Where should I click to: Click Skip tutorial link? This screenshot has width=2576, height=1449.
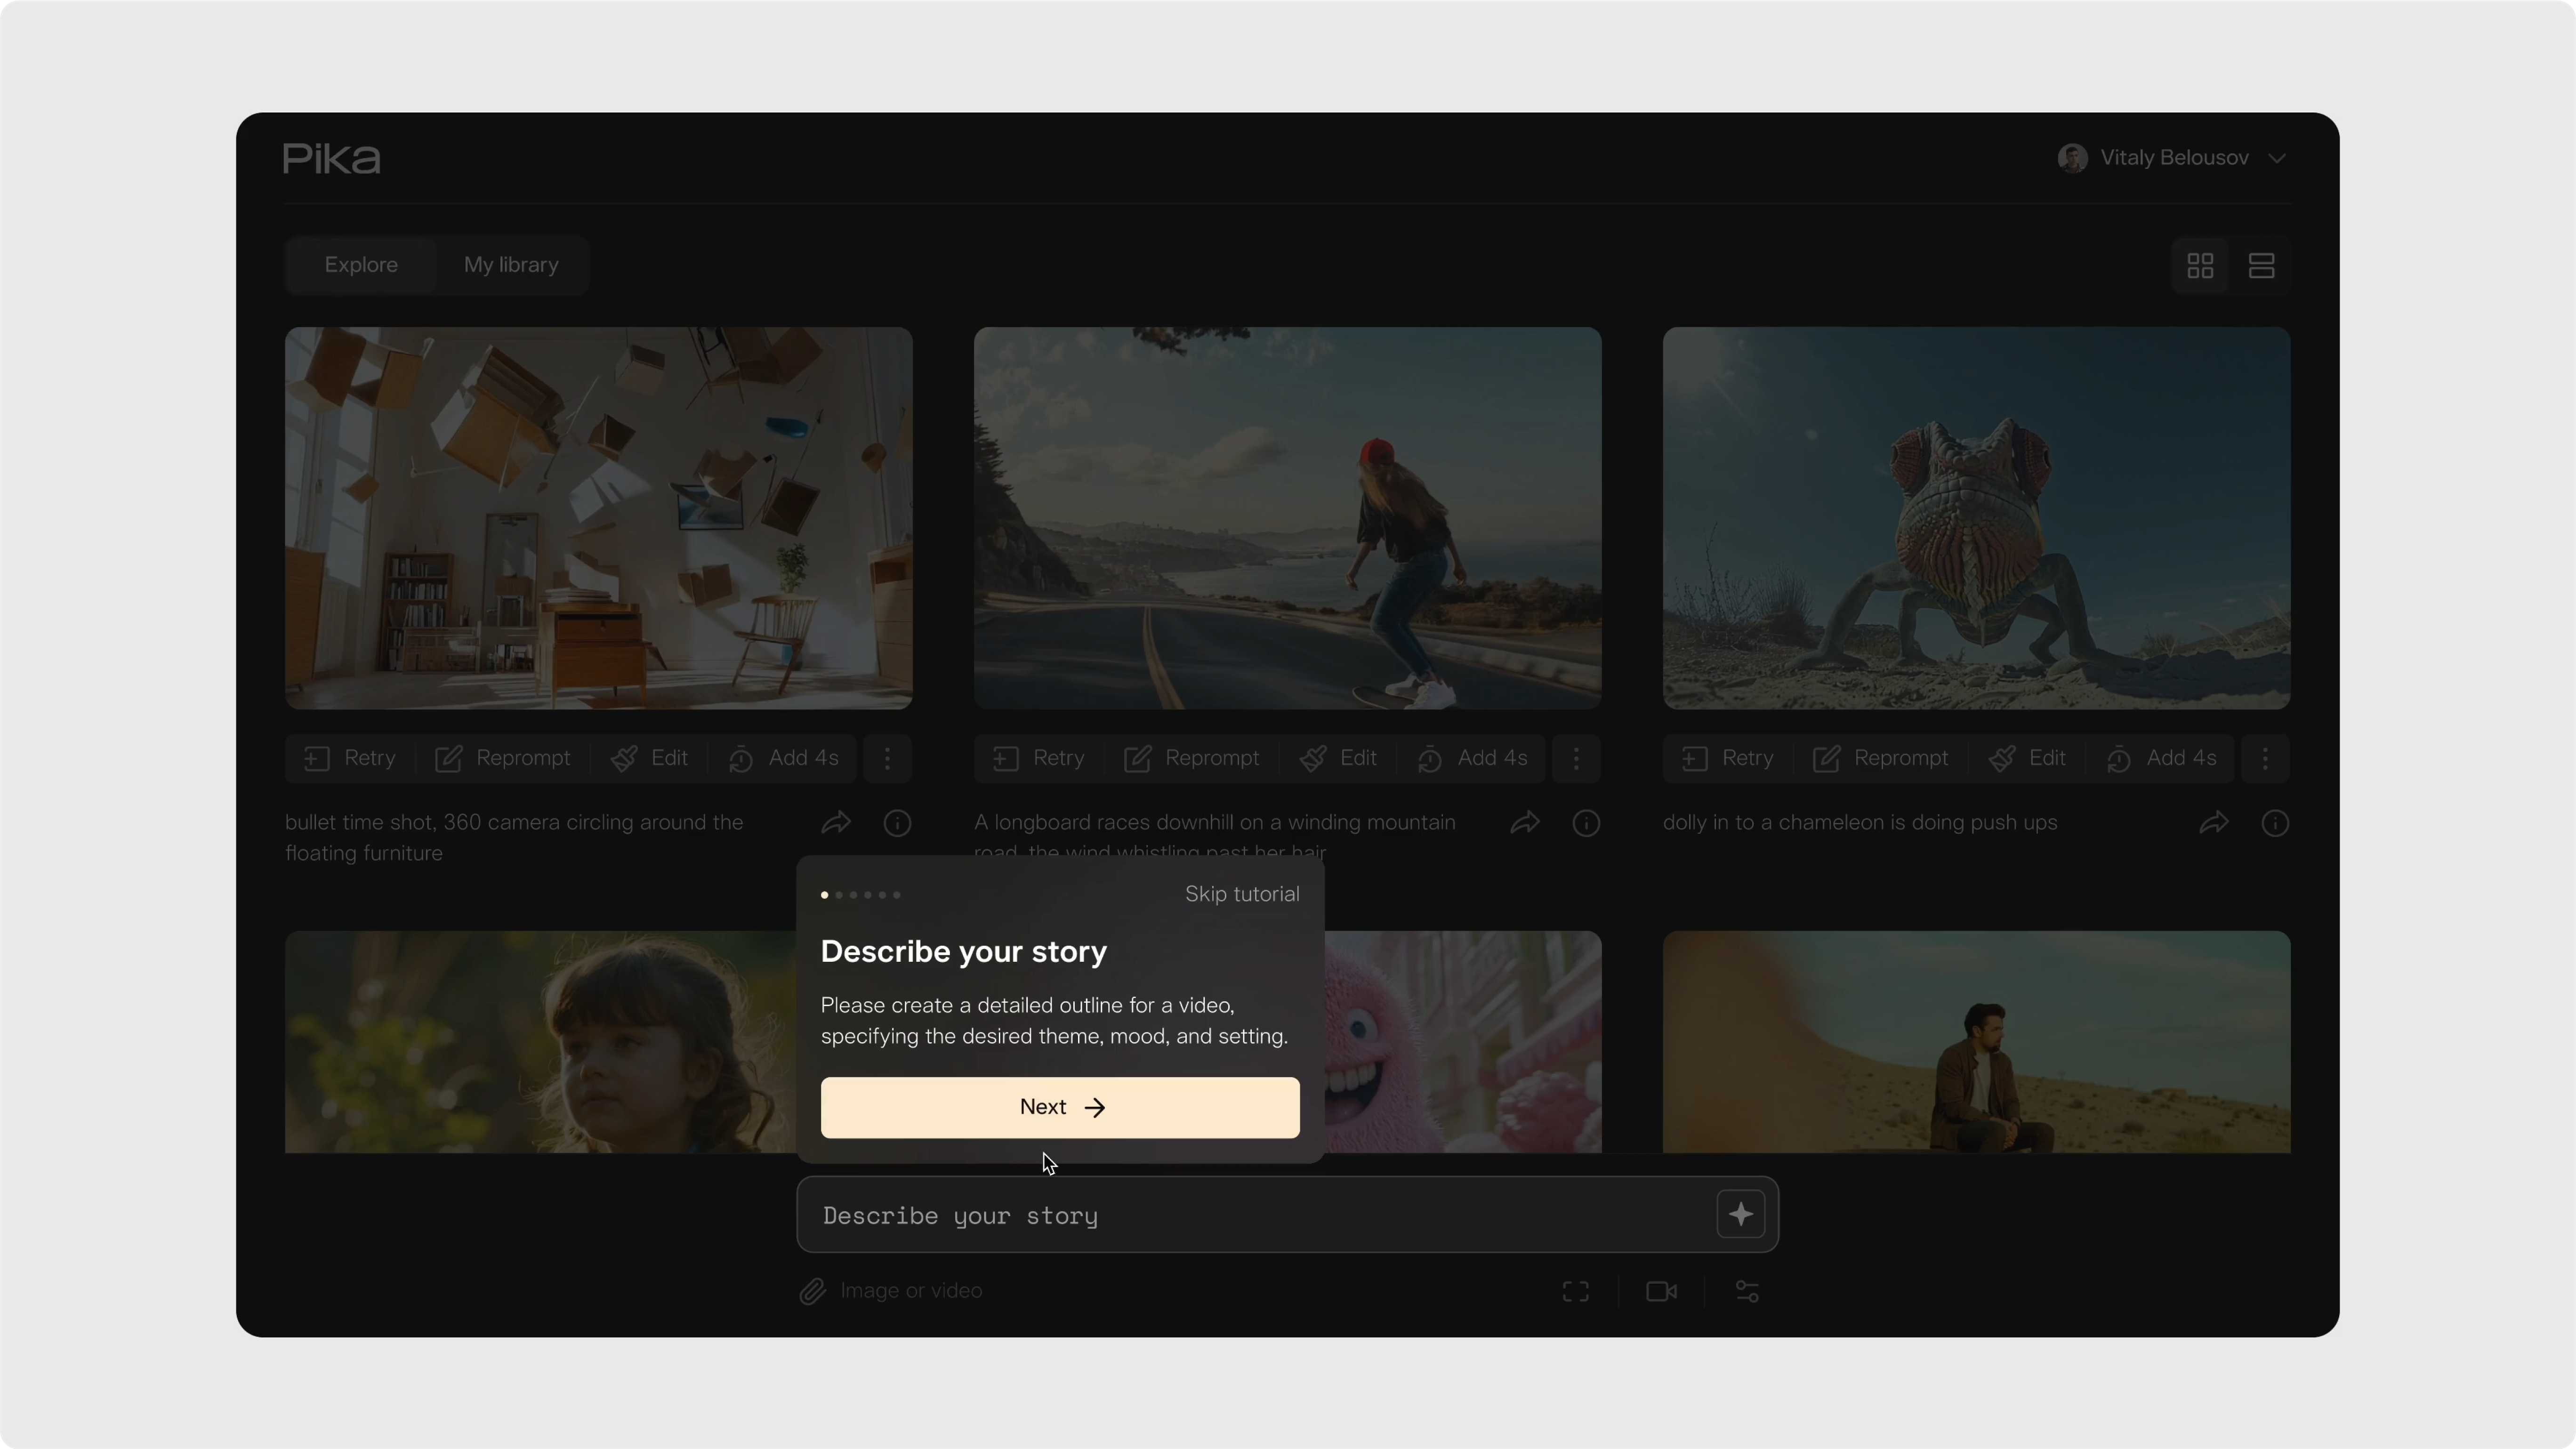(1242, 894)
